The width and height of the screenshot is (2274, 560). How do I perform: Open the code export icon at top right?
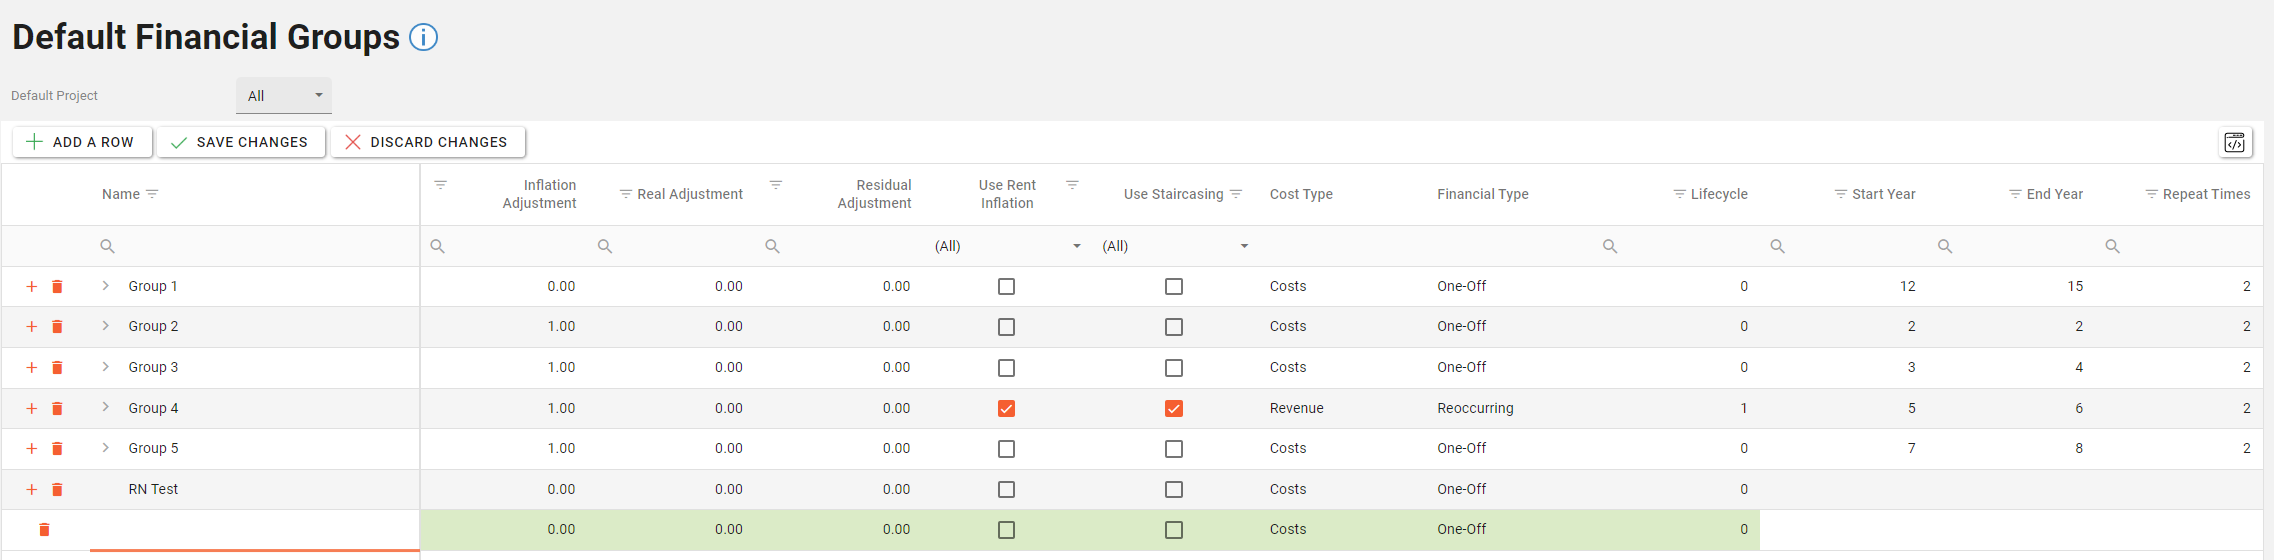[2234, 143]
